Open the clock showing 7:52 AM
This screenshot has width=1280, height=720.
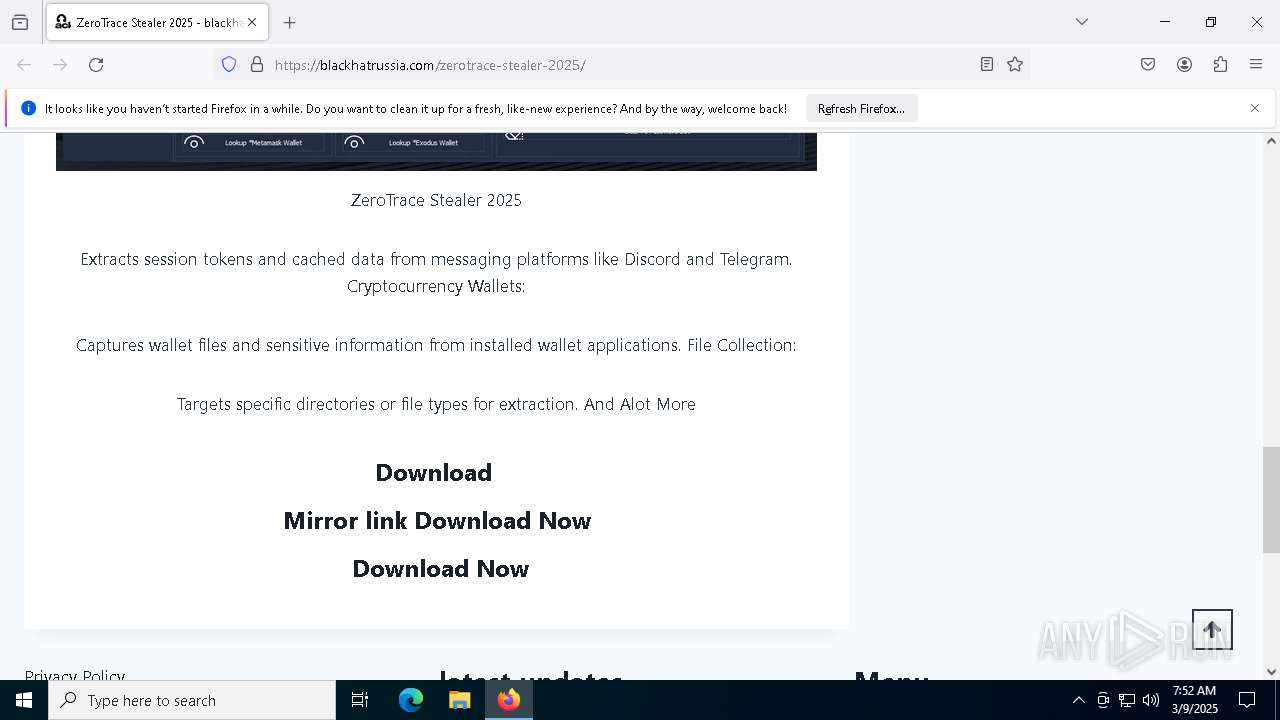(1194, 700)
